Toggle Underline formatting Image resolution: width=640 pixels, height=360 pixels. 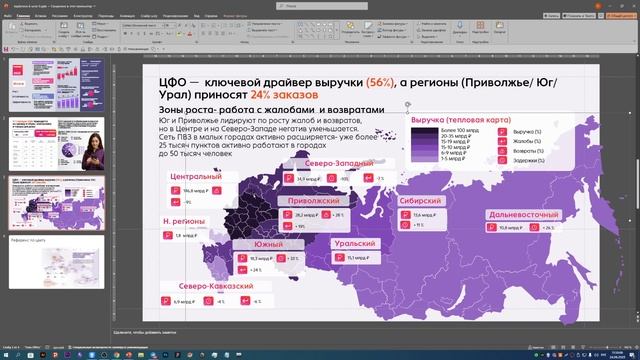click(x=138, y=33)
